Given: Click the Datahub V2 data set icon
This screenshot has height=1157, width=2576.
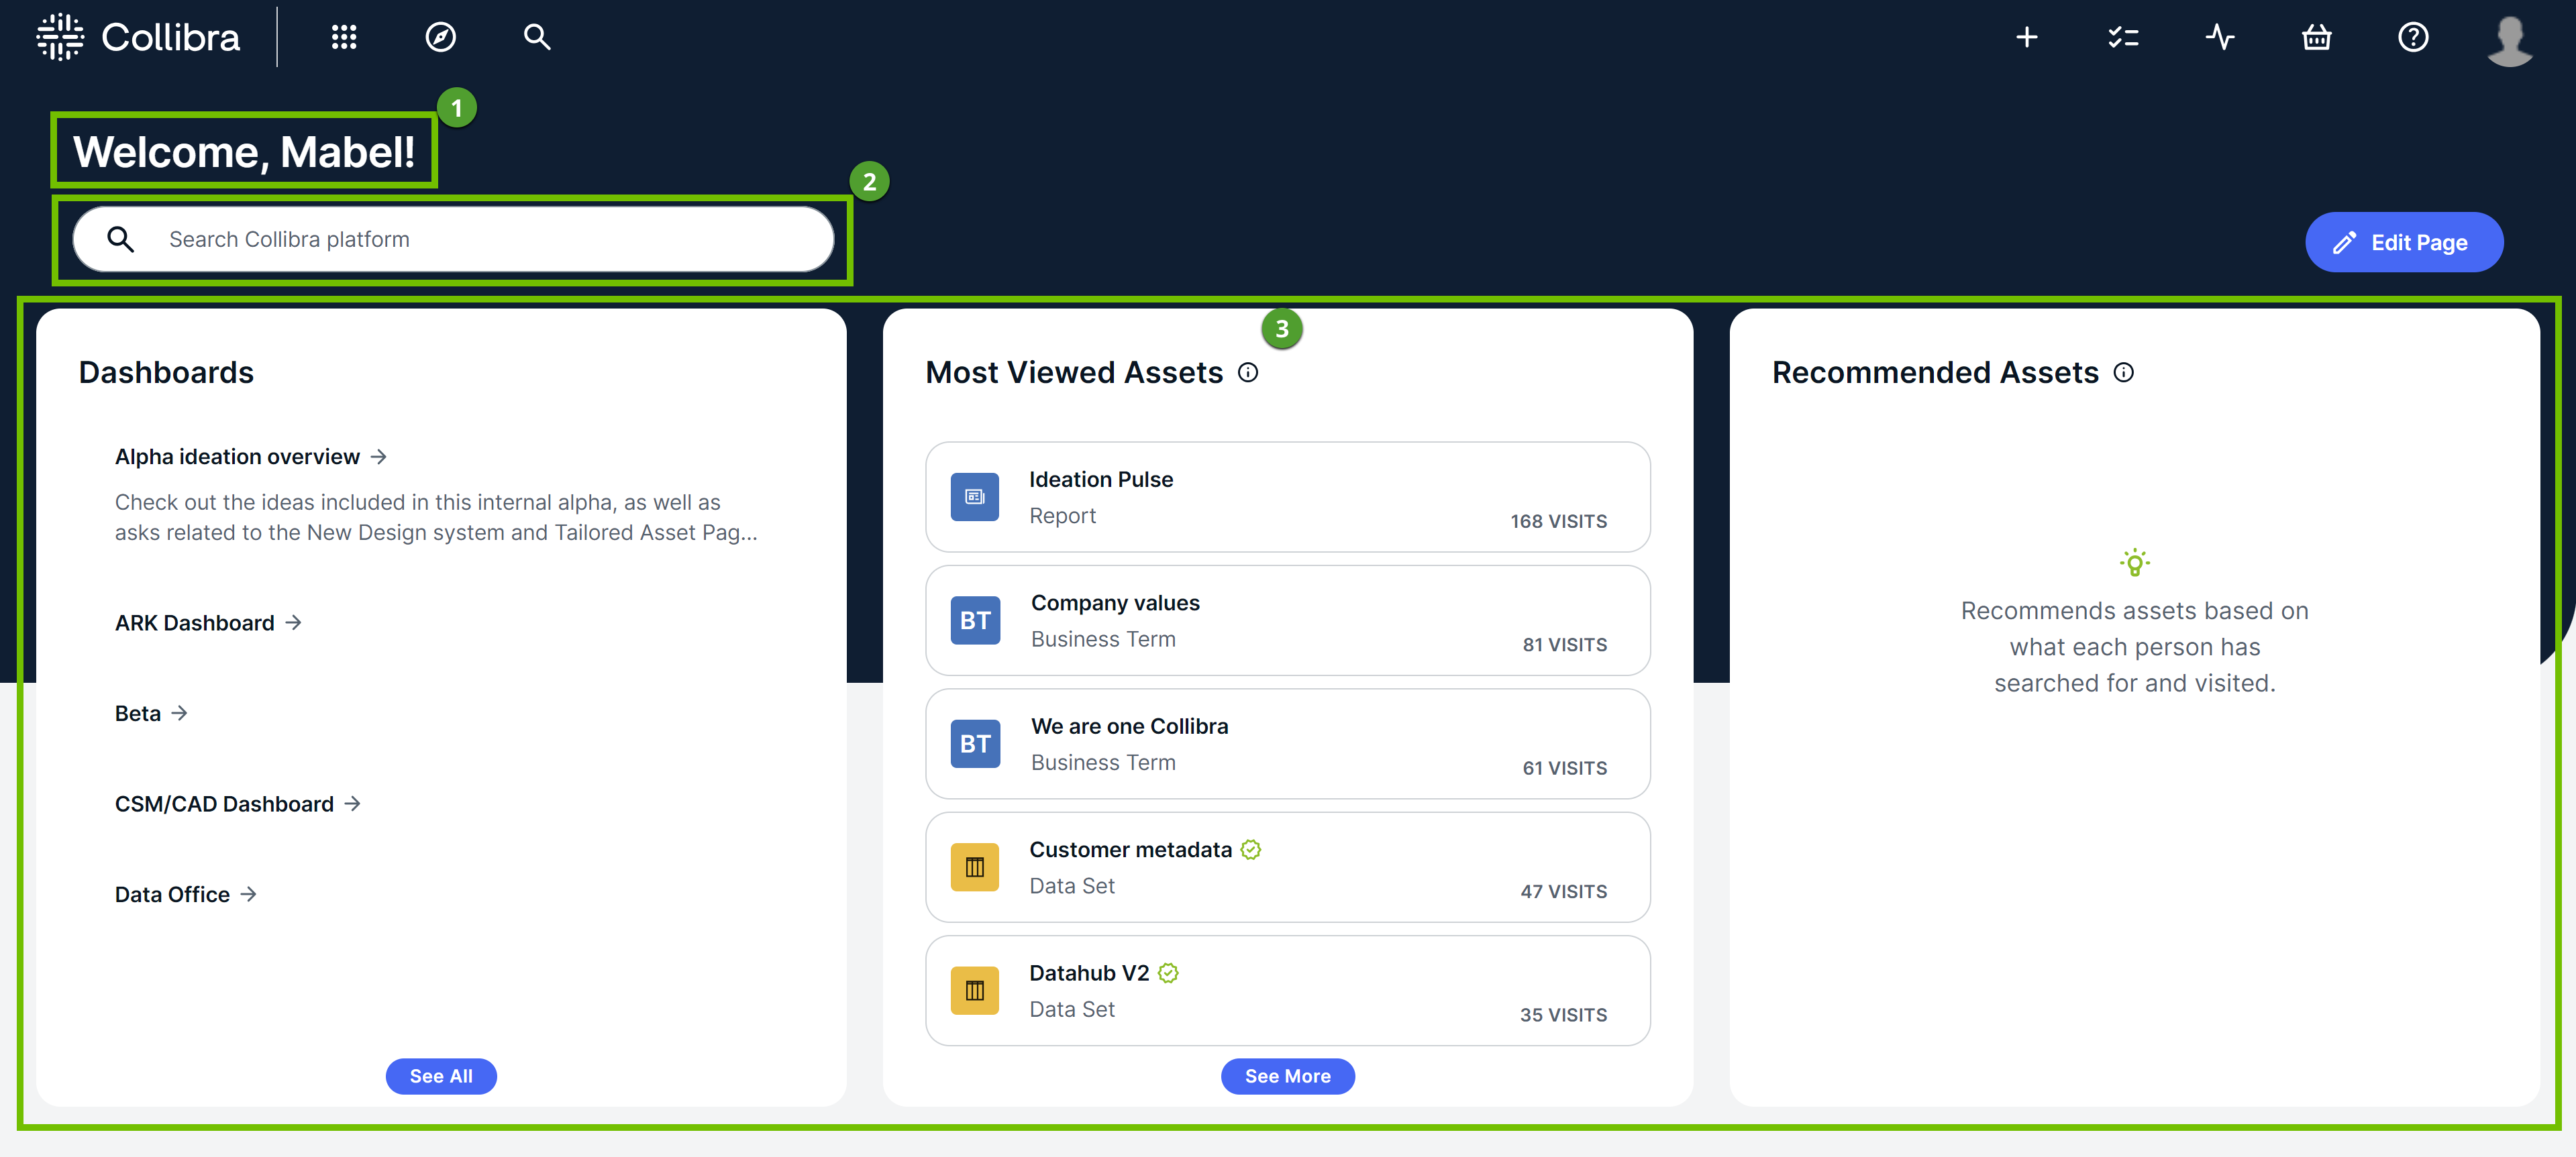Looking at the screenshot, I should (974, 990).
